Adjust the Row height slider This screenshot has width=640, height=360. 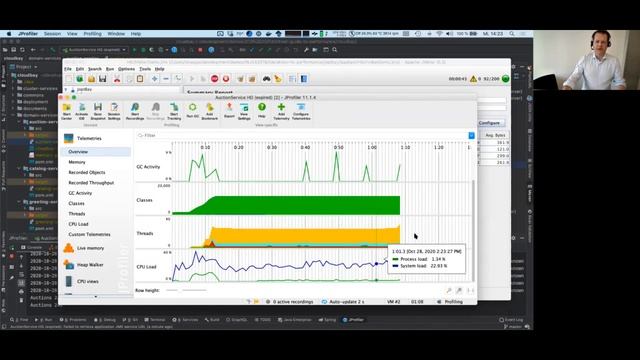click(187, 290)
